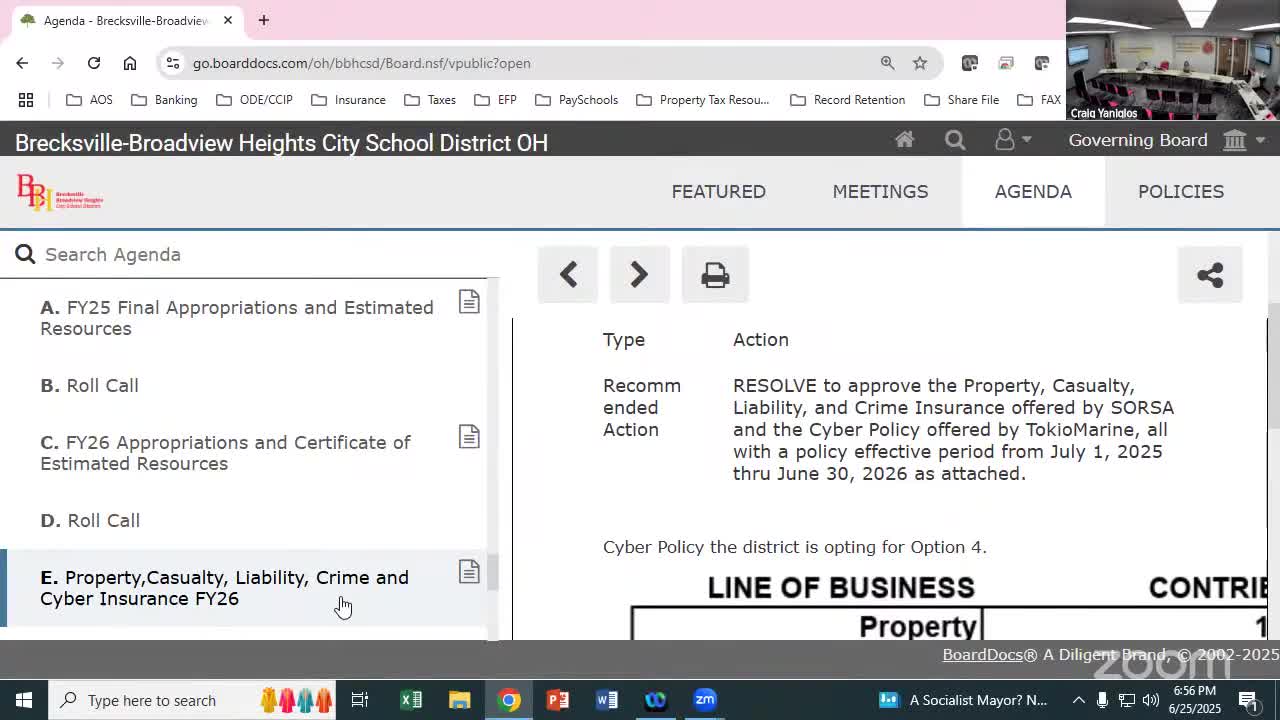Bookmark this page with star icon
The height and width of the screenshot is (720, 1280).
click(x=920, y=63)
